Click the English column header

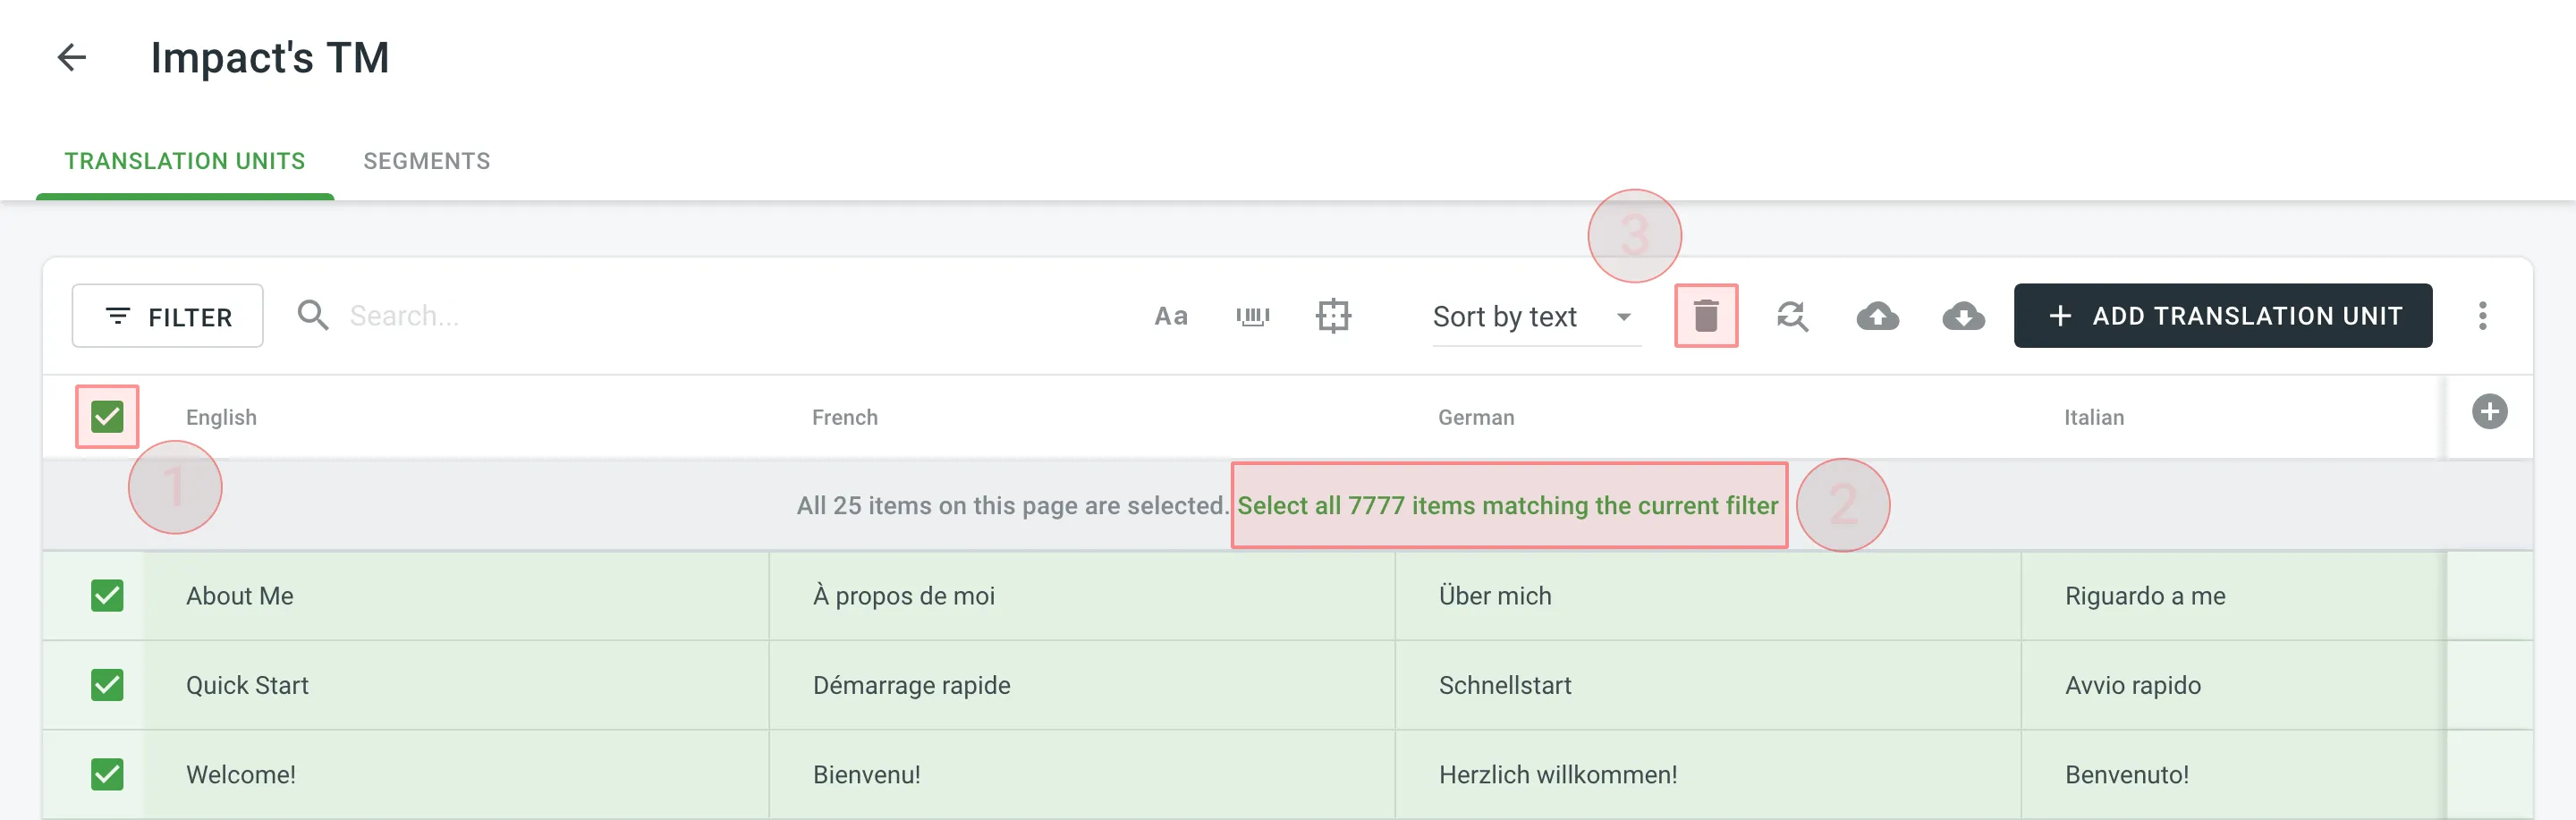pos(221,417)
